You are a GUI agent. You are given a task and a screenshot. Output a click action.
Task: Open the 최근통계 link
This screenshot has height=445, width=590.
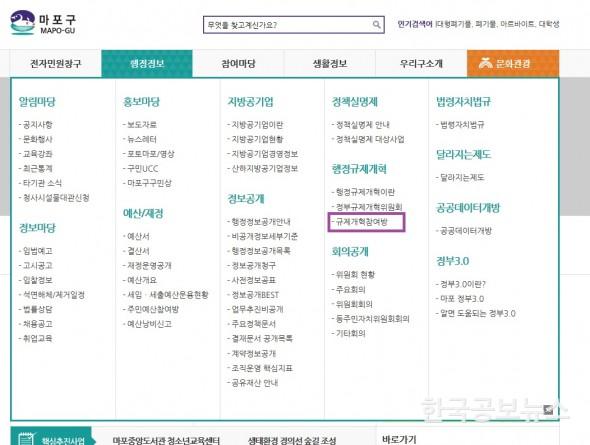(37, 169)
